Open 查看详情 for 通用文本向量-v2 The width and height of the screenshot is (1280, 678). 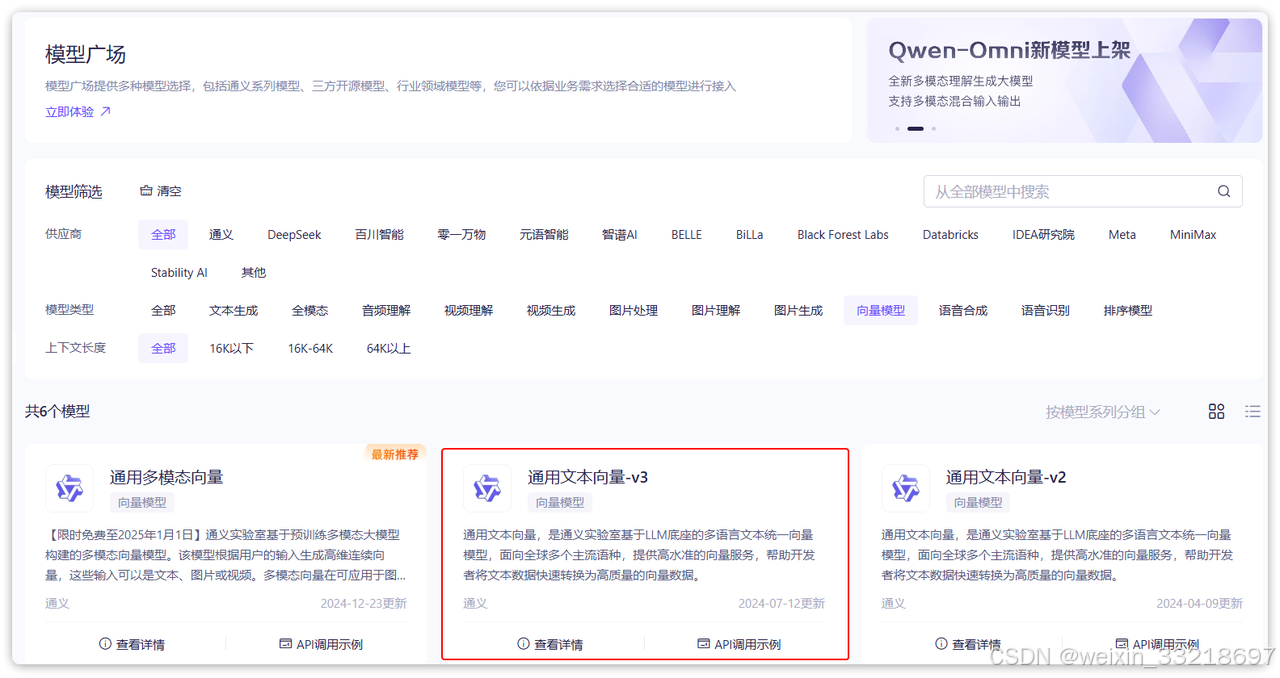tap(968, 644)
